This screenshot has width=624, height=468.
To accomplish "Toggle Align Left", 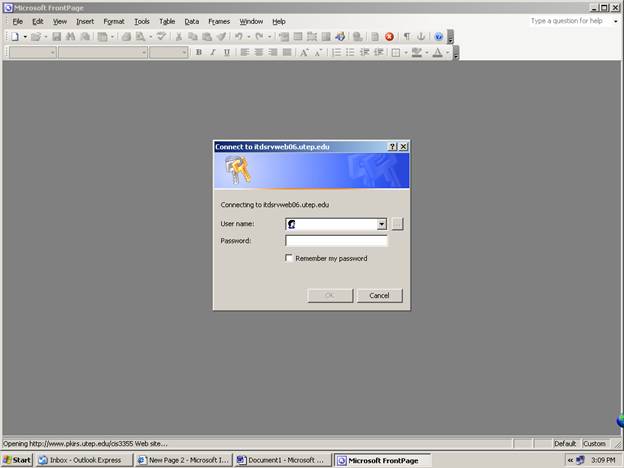I will coord(244,53).
